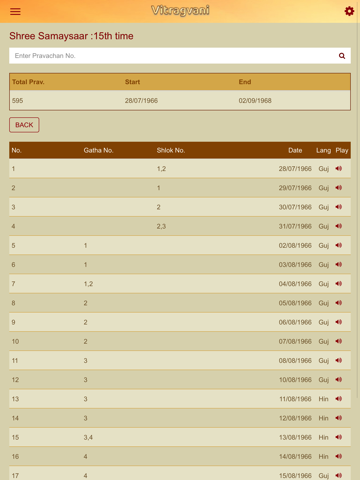
Task: Select the date 08/08/1966 in row 11
Action: 295,360
